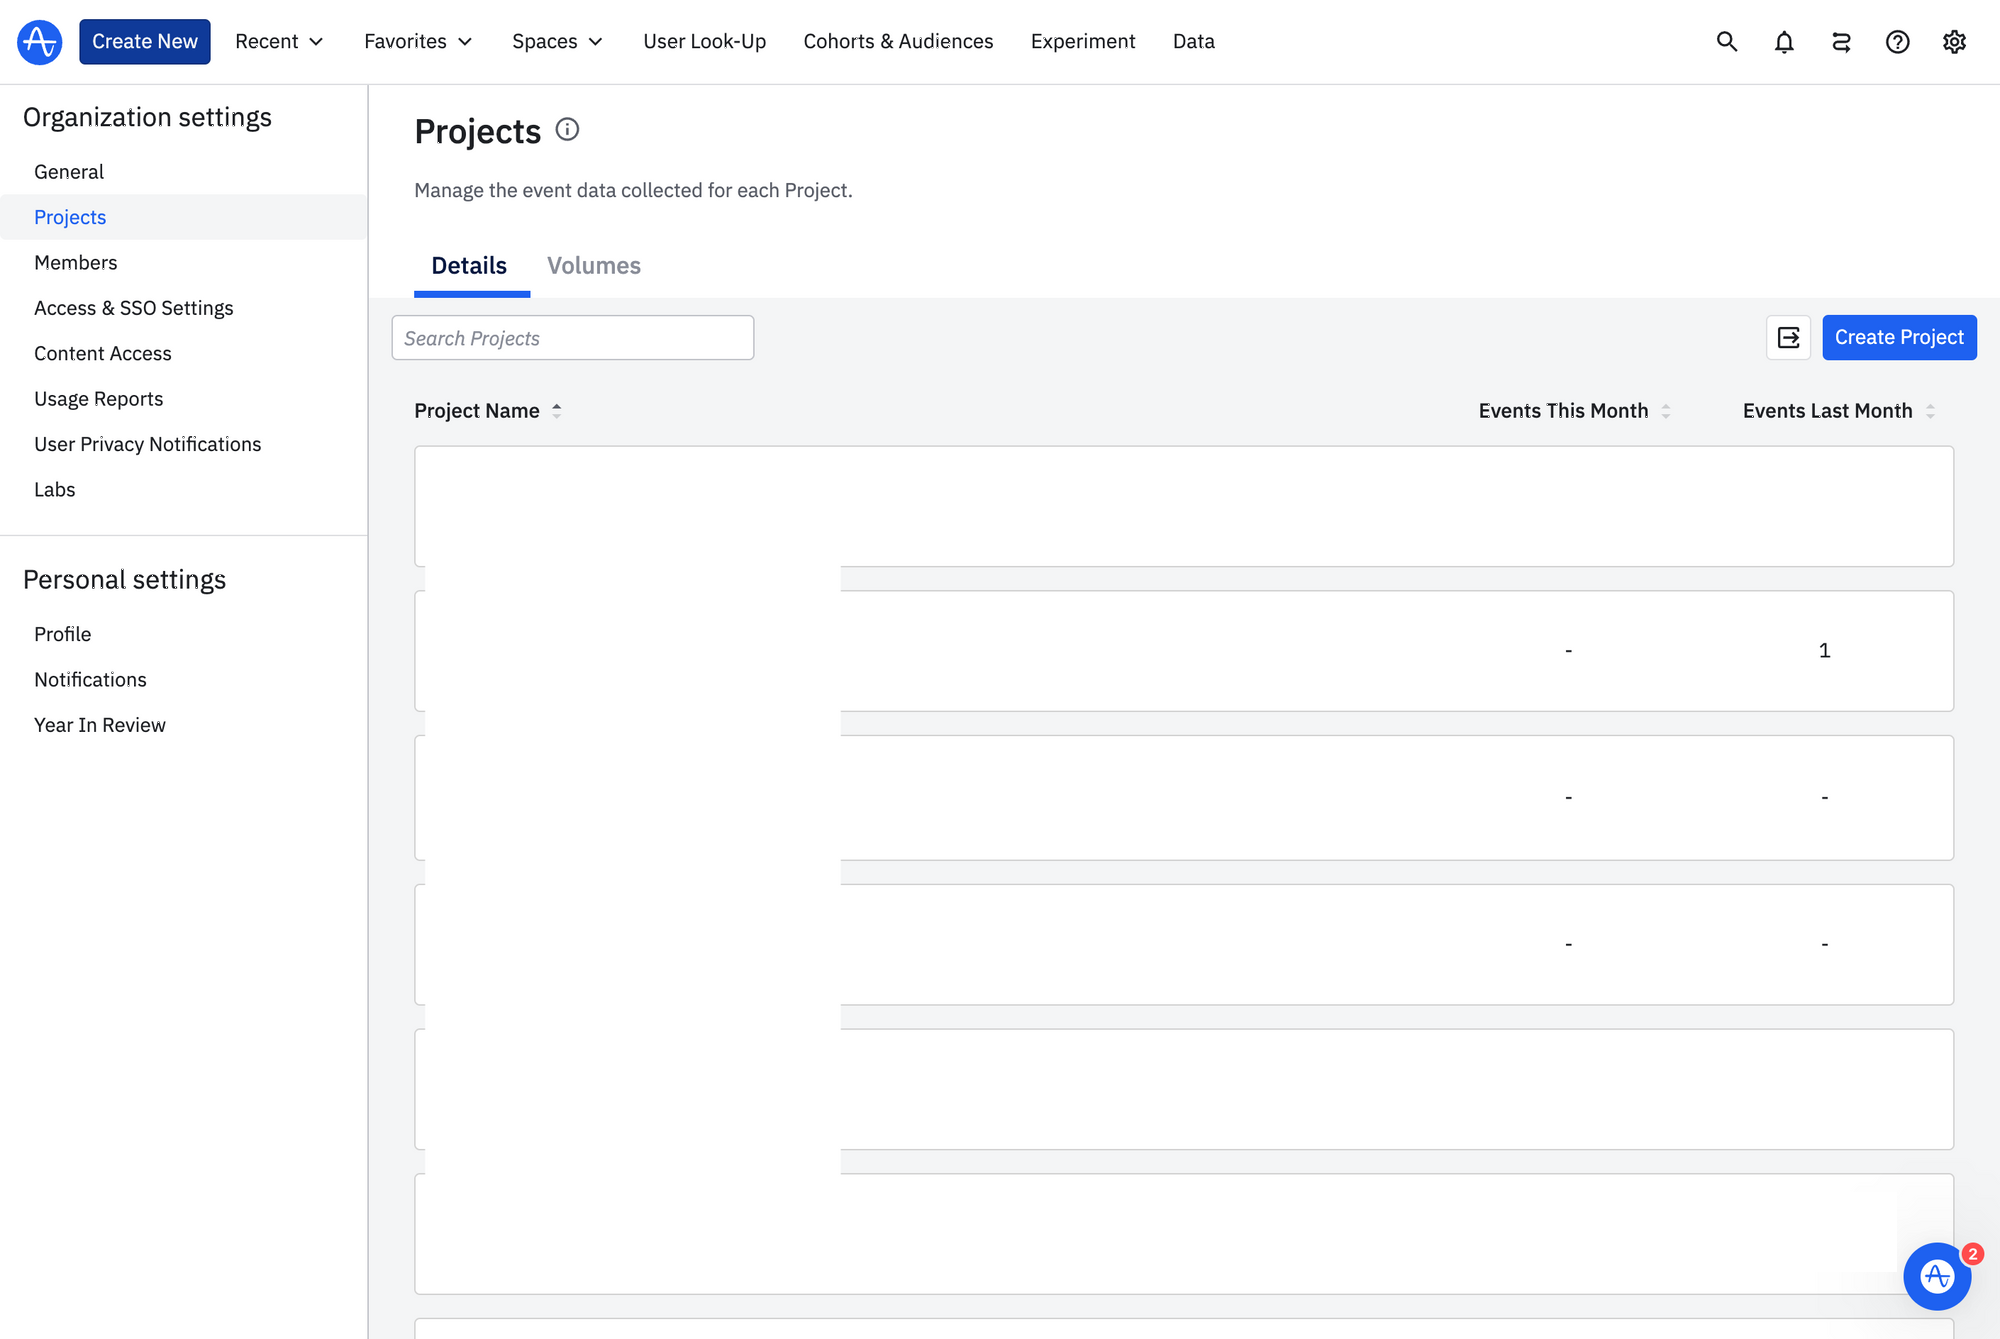The width and height of the screenshot is (2000, 1339).
Task: Expand the Favorites dropdown
Action: pos(418,42)
